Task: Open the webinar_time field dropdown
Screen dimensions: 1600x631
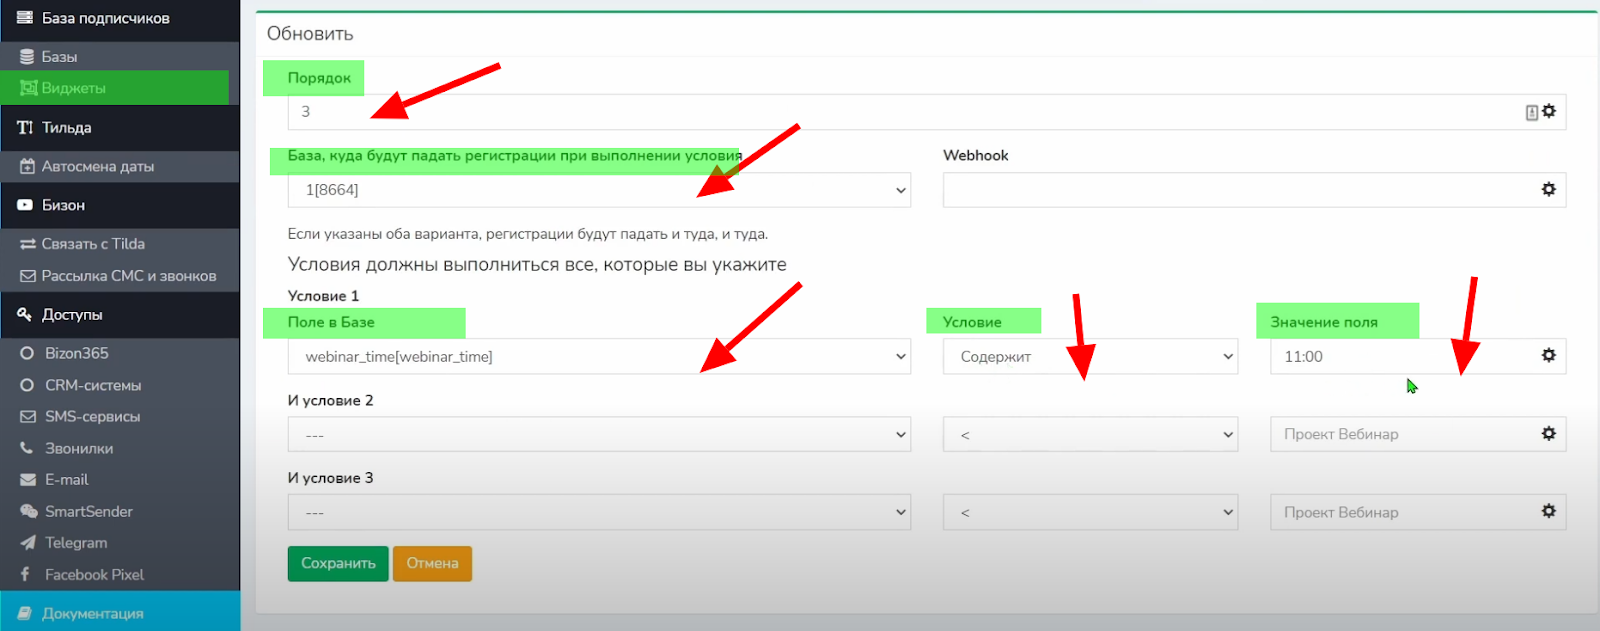Action: [598, 356]
